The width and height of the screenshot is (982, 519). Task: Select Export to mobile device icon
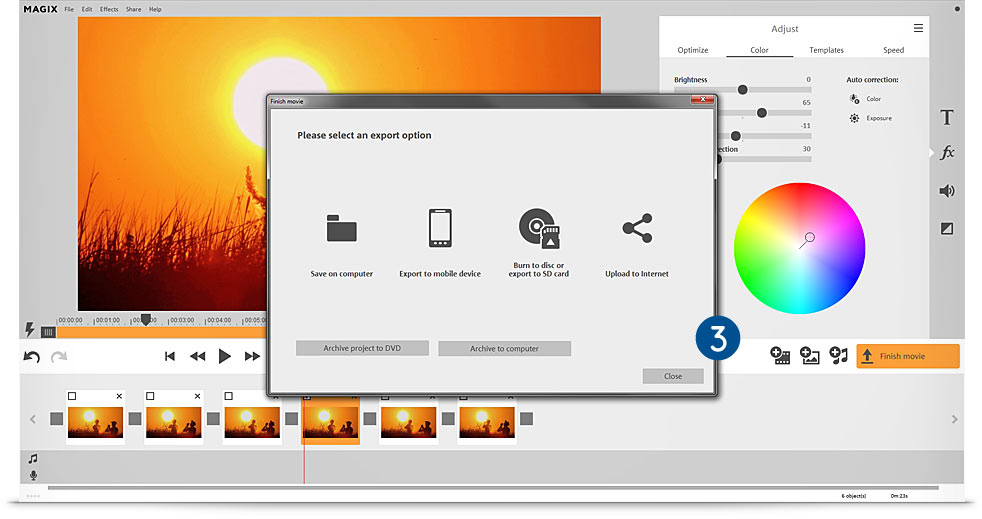click(x=439, y=228)
